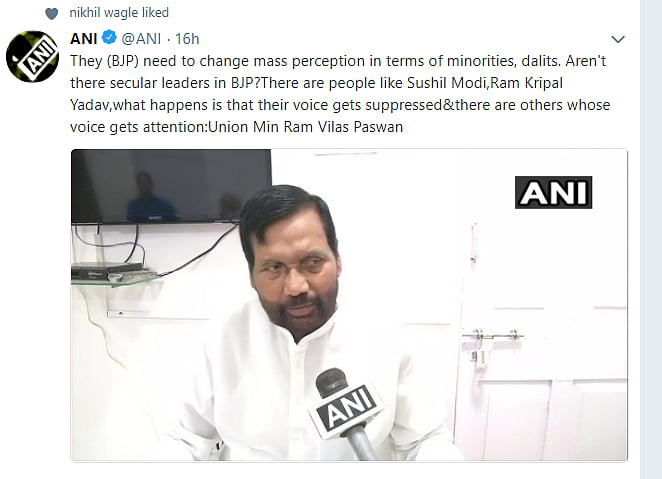
Task: Expand the tweet options chevron
Action: 617,39
